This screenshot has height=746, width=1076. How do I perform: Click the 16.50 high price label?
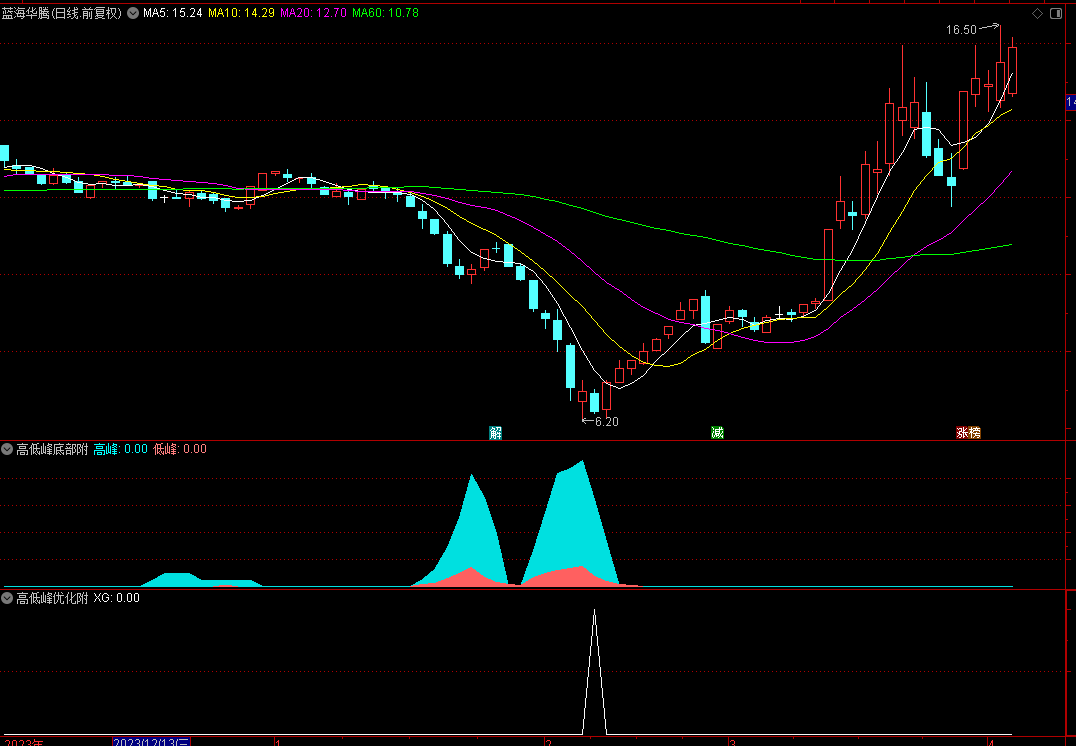tap(961, 30)
